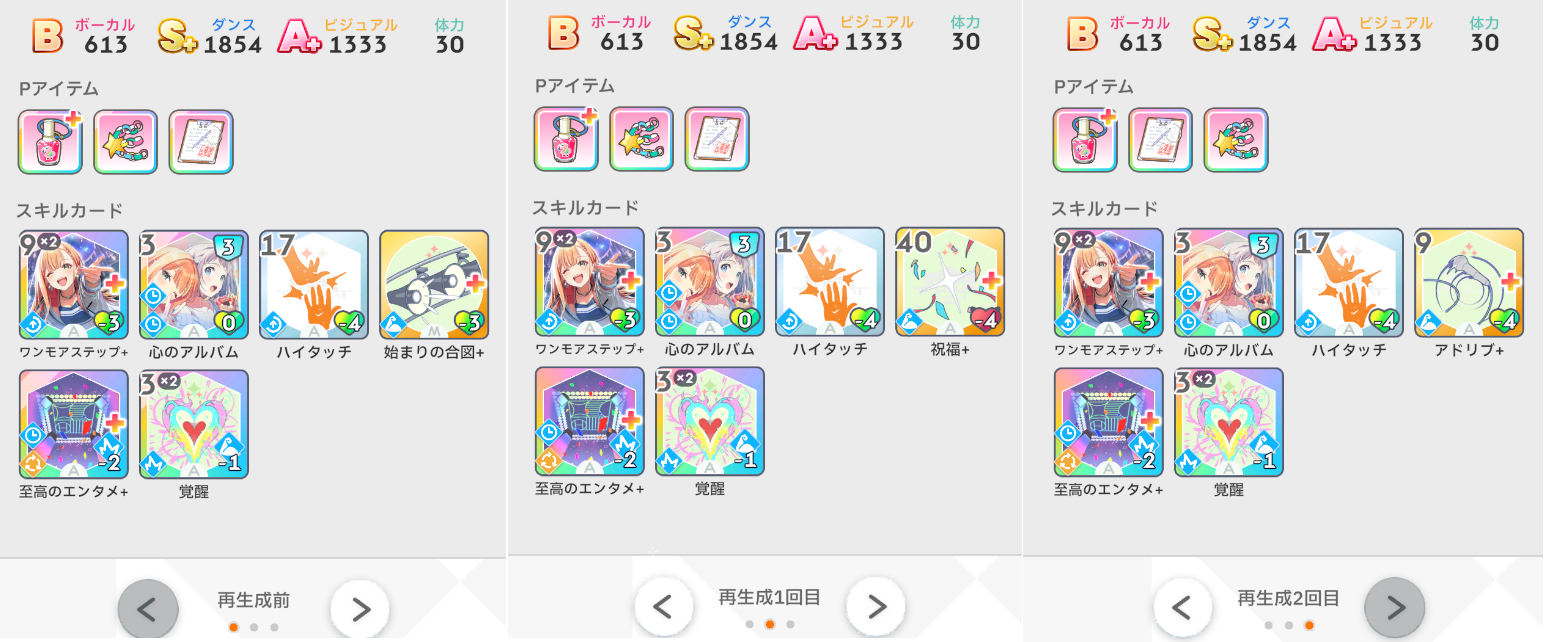1544x642 pixels.
Task: Tap 覚醒 card in 再生成1回目 panel
Action: (710, 421)
